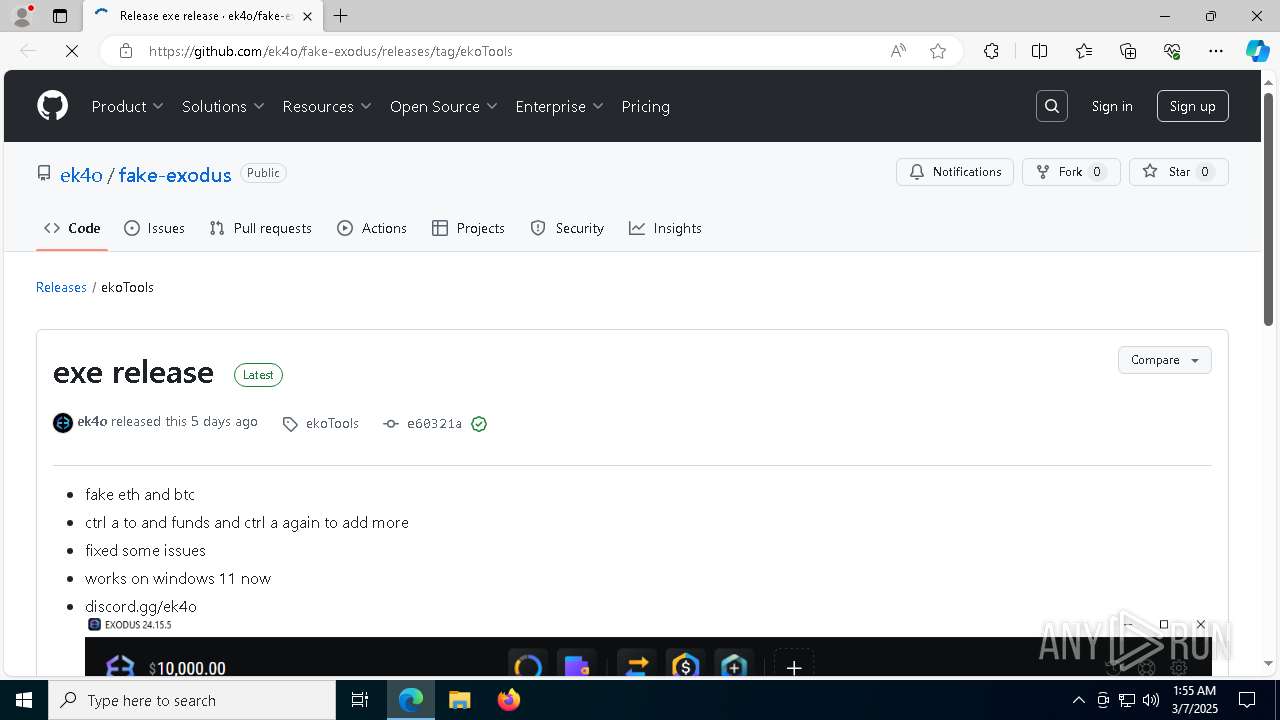Open the Favorites list

[x=1084, y=51]
